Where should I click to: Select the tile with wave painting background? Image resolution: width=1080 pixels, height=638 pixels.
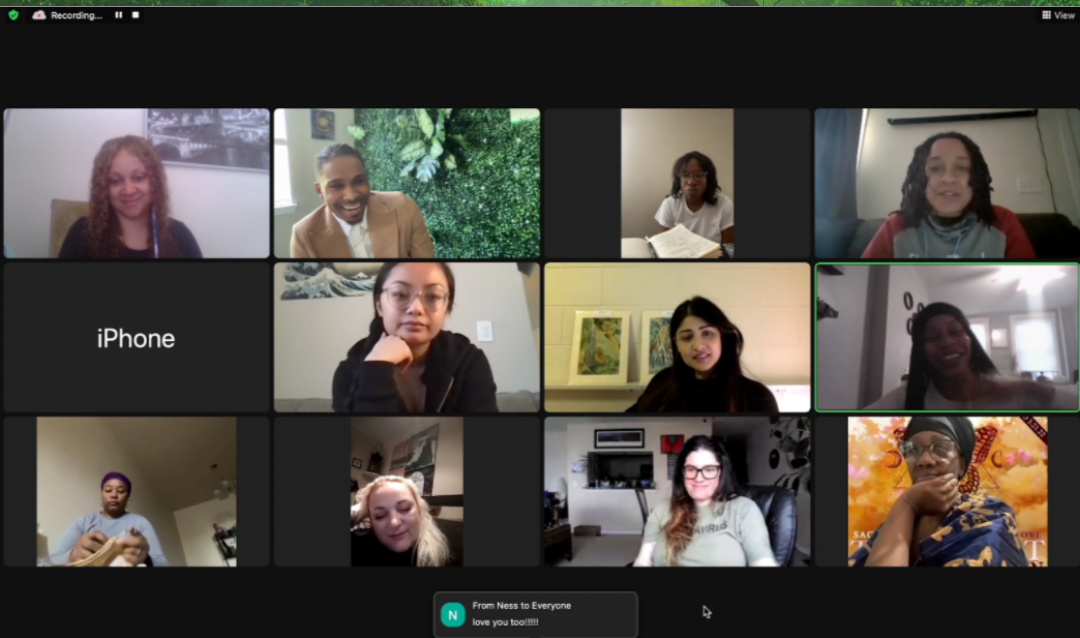406,338
